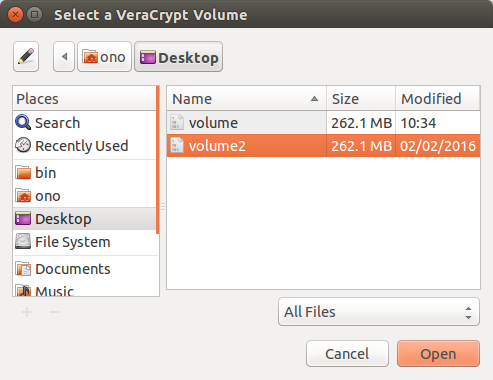Sort files by Modified column
The width and height of the screenshot is (493, 380).
pos(438,99)
